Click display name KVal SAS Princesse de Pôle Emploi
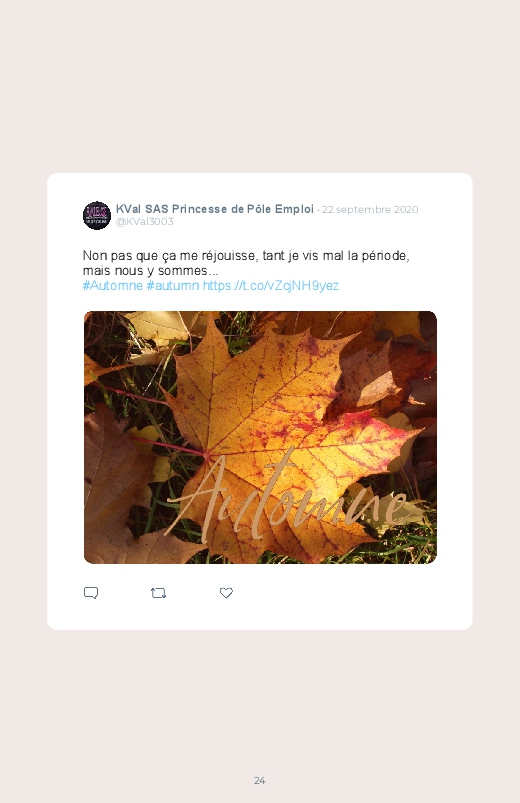The width and height of the screenshot is (520, 803). 215,209
